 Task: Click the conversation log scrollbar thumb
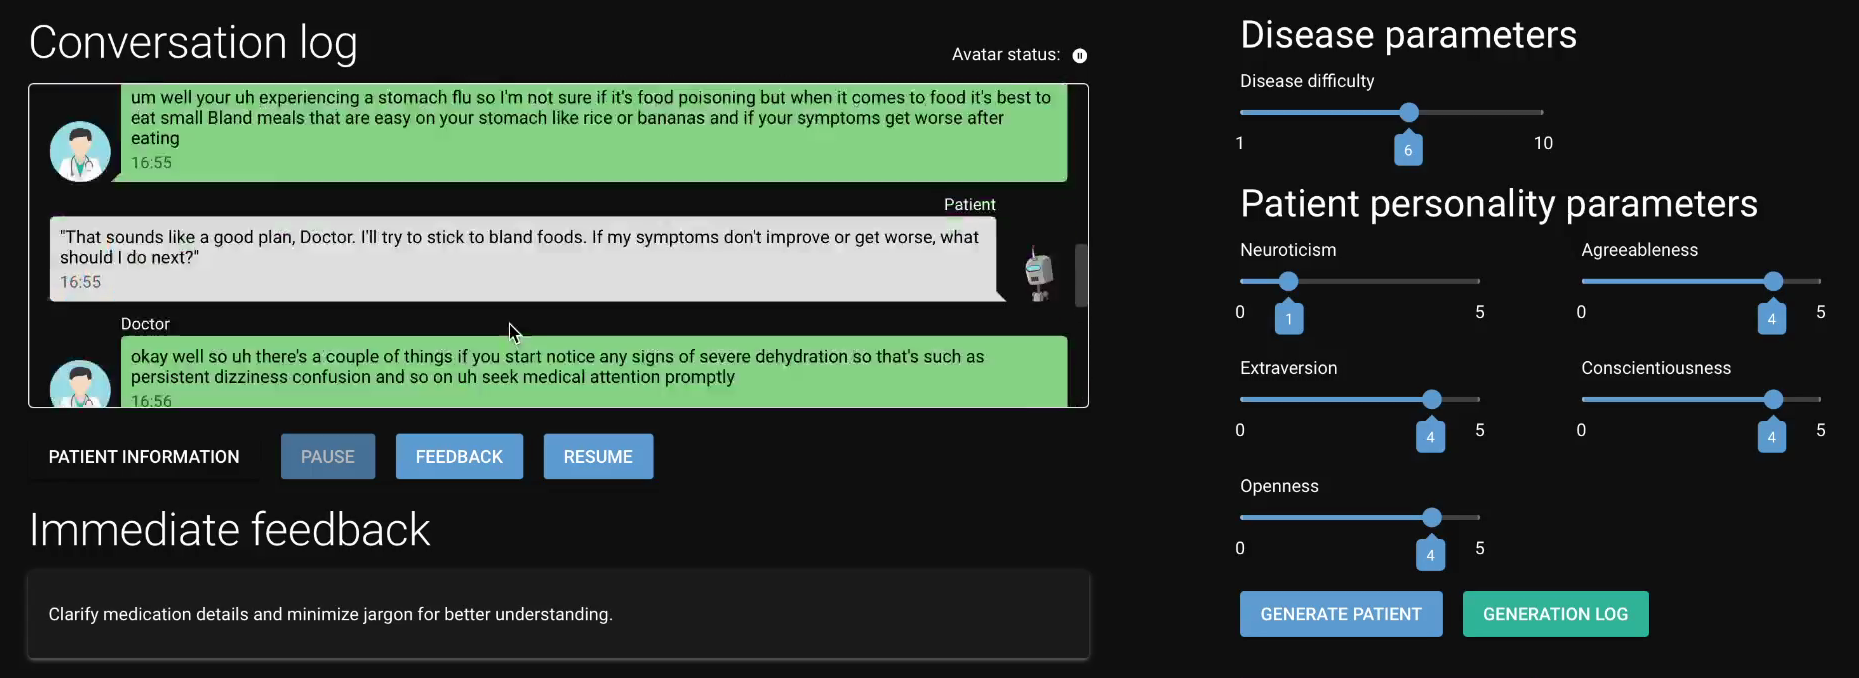coord(1081,275)
